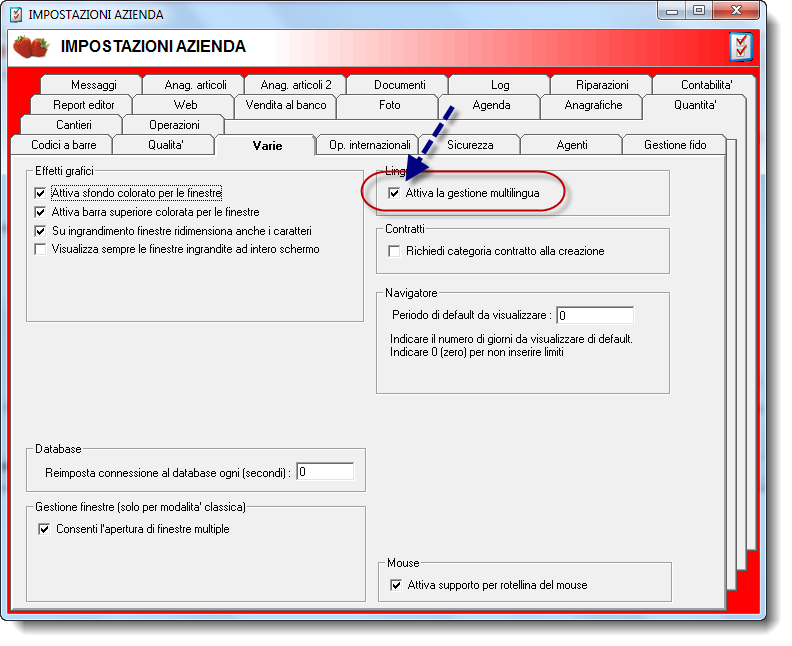Select the Report editor tab

click(83, 105)
